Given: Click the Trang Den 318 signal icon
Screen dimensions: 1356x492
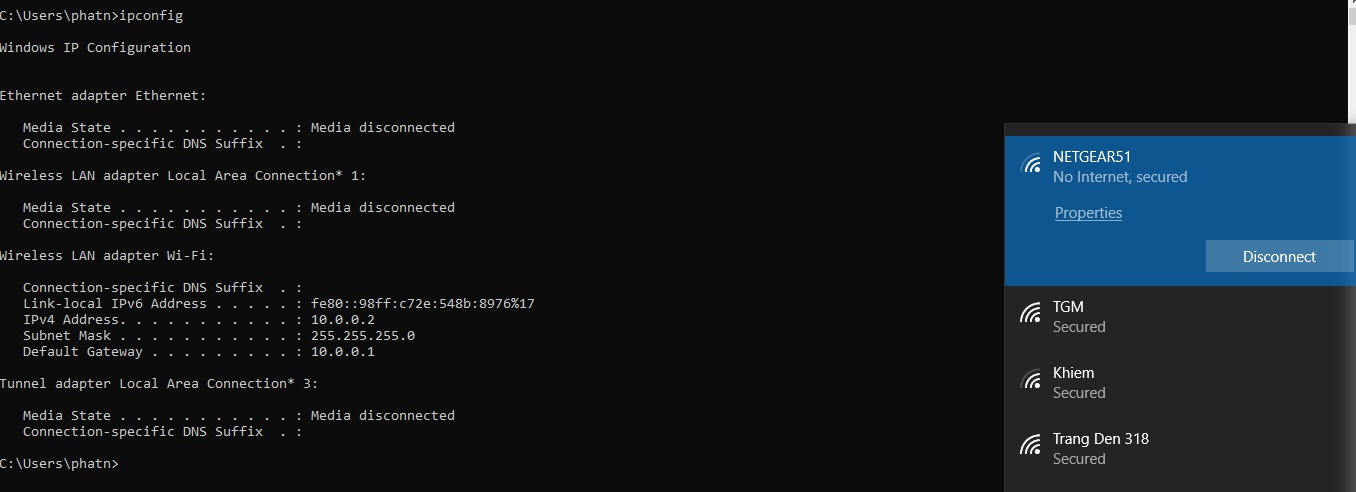Looking at the screenshot, I should pos(1030,446).
